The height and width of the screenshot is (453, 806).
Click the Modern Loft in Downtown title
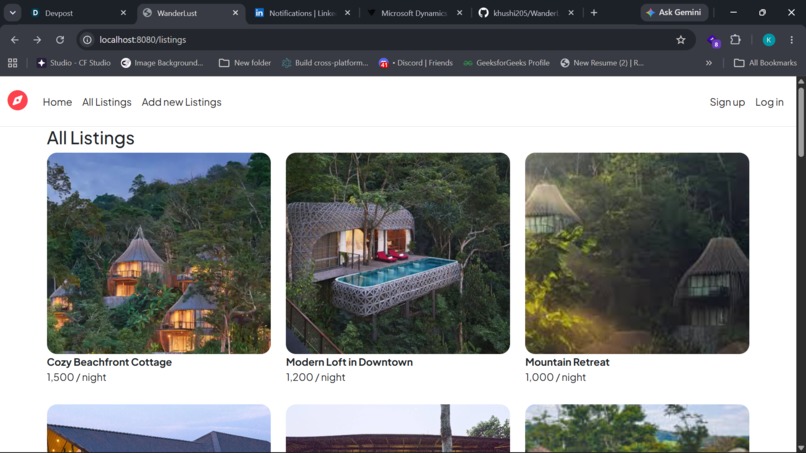pos(349,362)
